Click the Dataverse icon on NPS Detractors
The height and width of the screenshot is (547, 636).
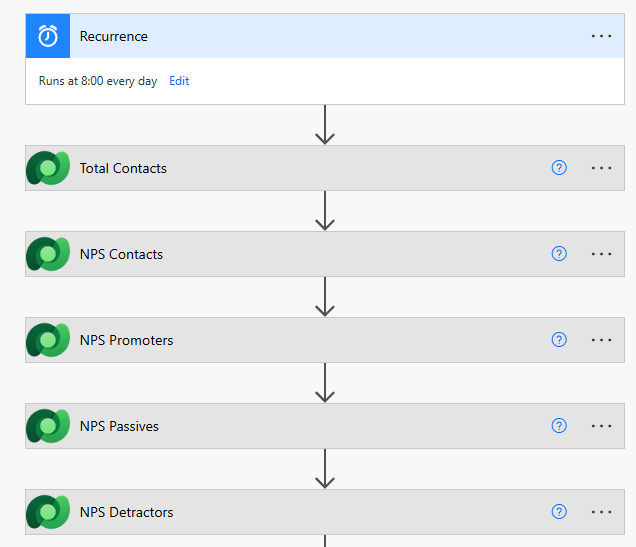(48, 512)
